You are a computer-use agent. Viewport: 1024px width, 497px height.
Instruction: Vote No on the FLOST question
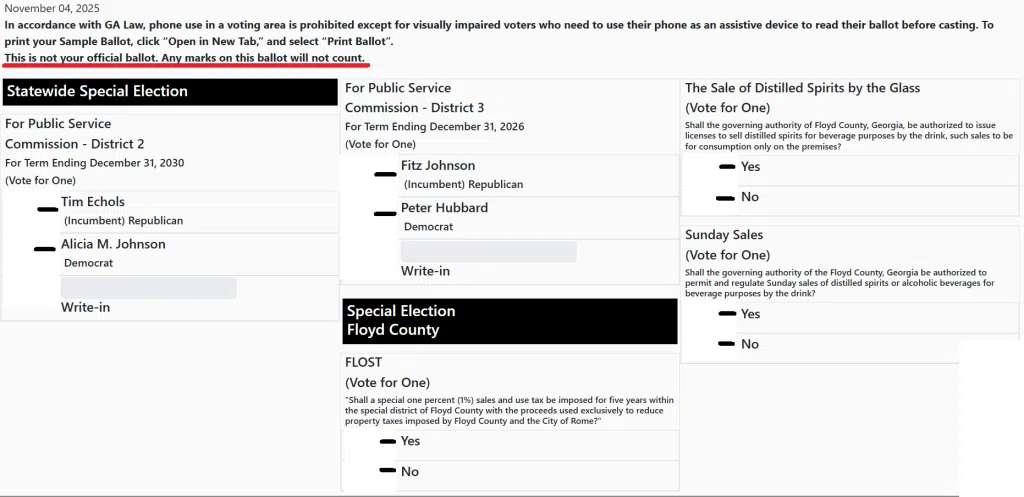point(388,471)
